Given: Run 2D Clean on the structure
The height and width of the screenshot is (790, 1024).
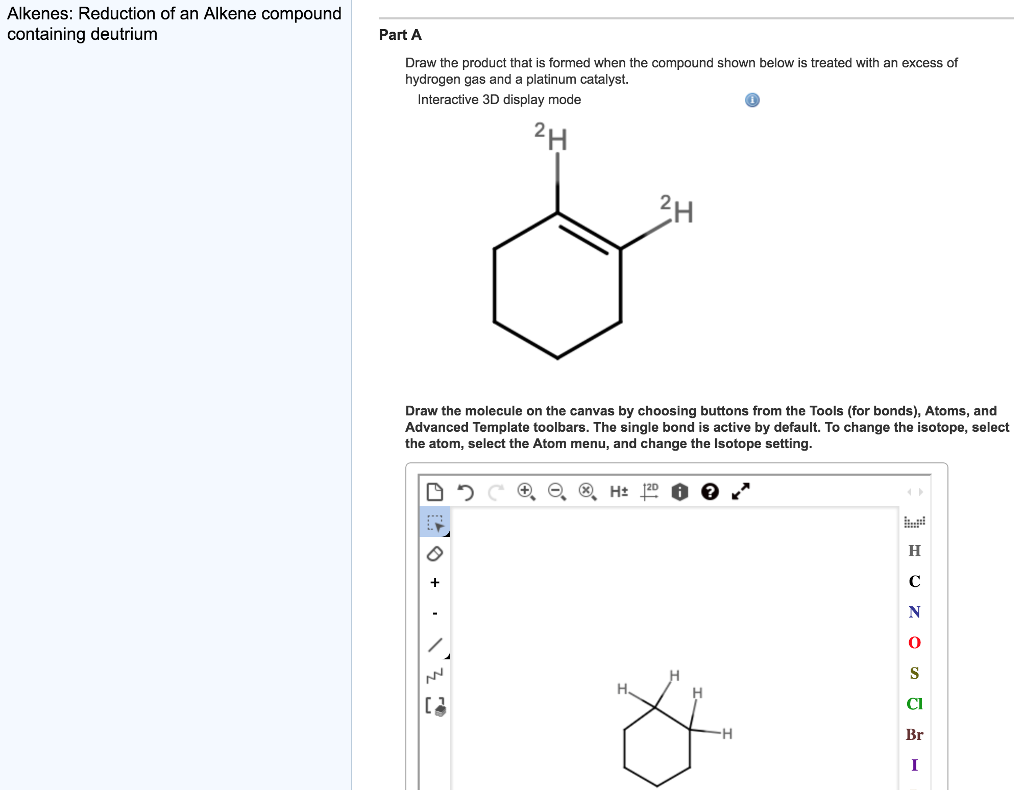Looking at the screenshot, I should pos(647,491).
